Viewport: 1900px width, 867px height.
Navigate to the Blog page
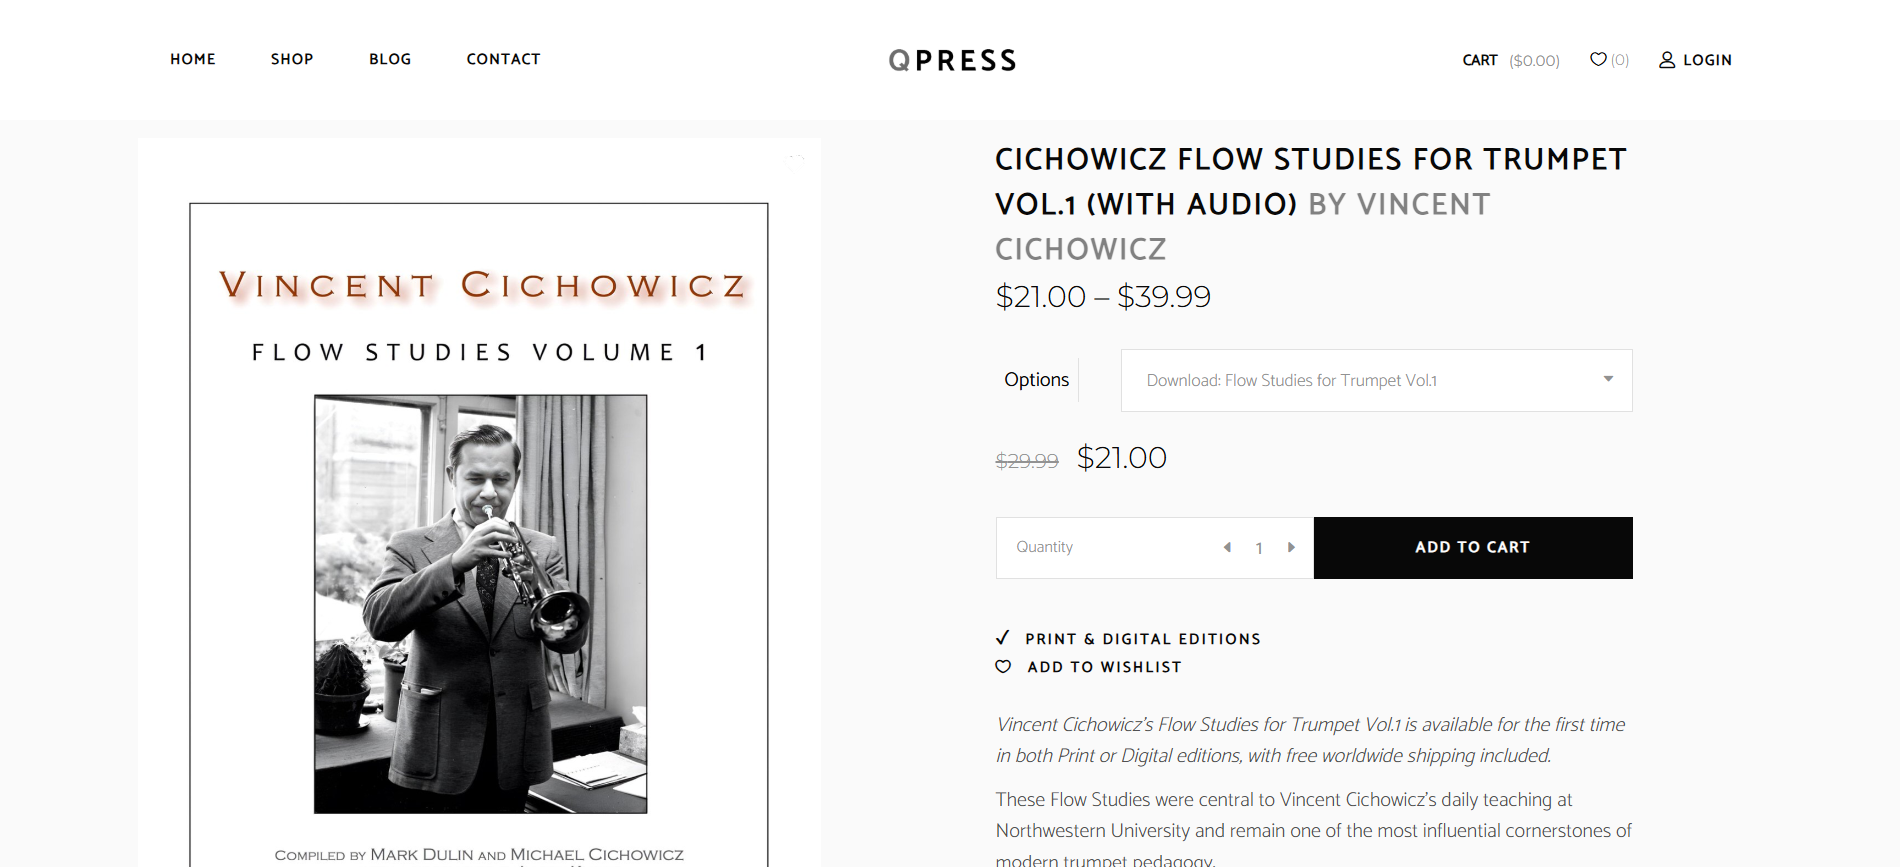pos(390,59)
